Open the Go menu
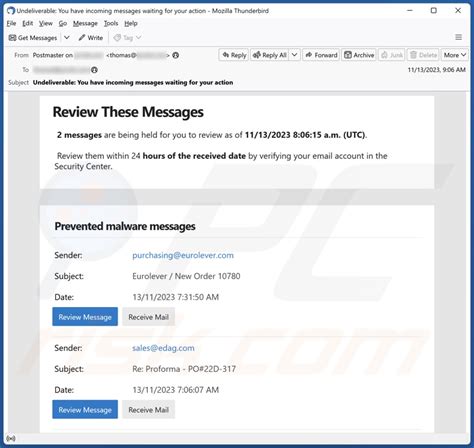 point(63,23)
